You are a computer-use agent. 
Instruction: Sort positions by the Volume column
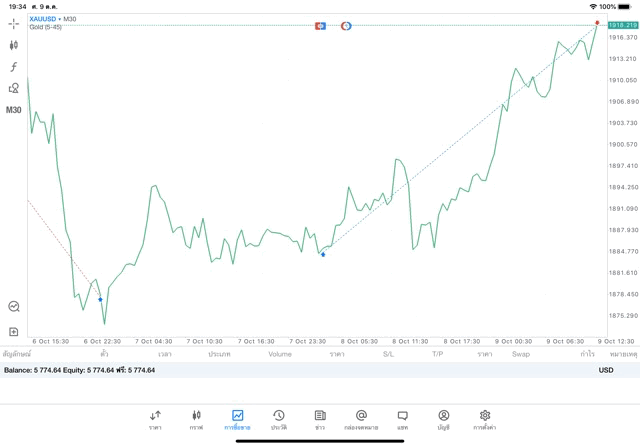tap(280, 354)
